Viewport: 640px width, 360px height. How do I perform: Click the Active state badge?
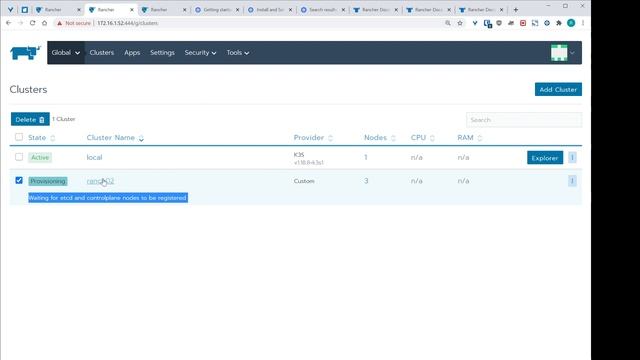coord(40,157)
